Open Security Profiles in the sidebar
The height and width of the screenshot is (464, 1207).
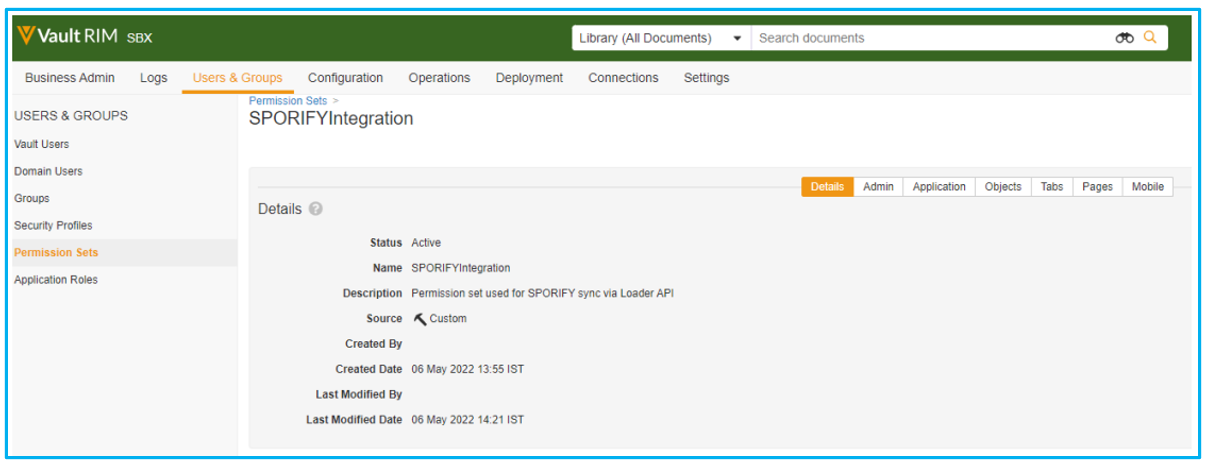coord(53,226)
